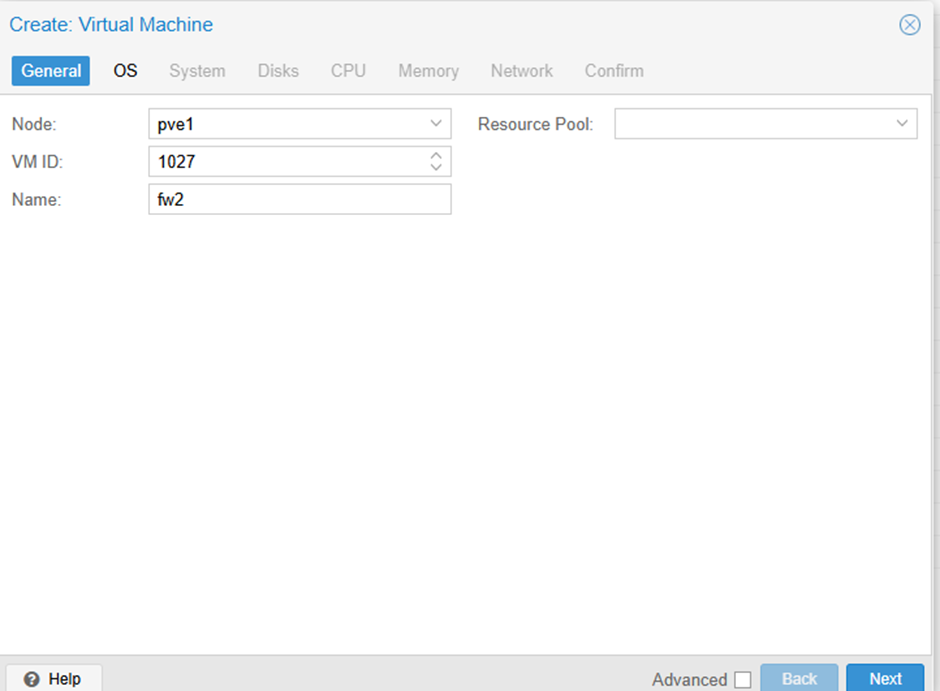Switch to the CPU tab
The image size is (940, 691).
click(348, 71)
